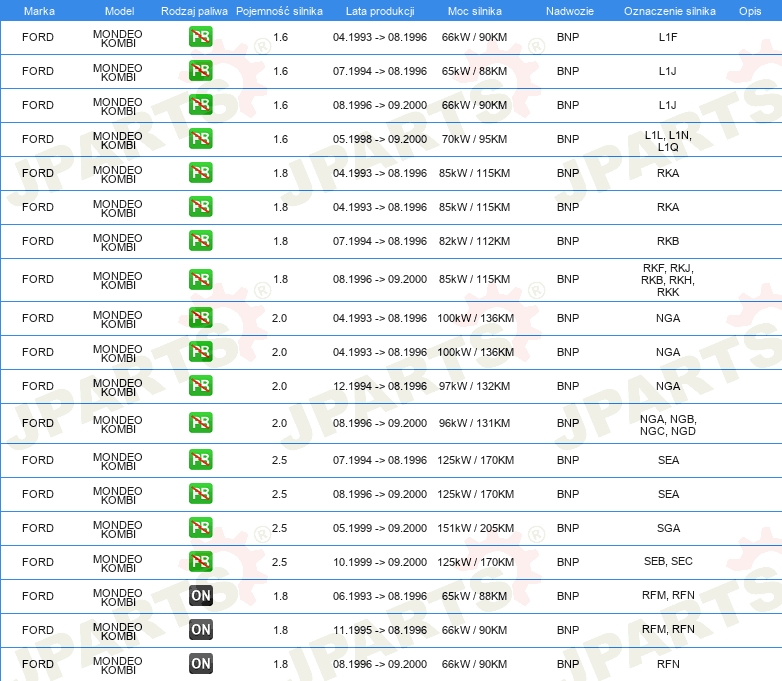Select the 70kW / 95KM power cell
Screen dimensions: 782x681
[474, 139]
